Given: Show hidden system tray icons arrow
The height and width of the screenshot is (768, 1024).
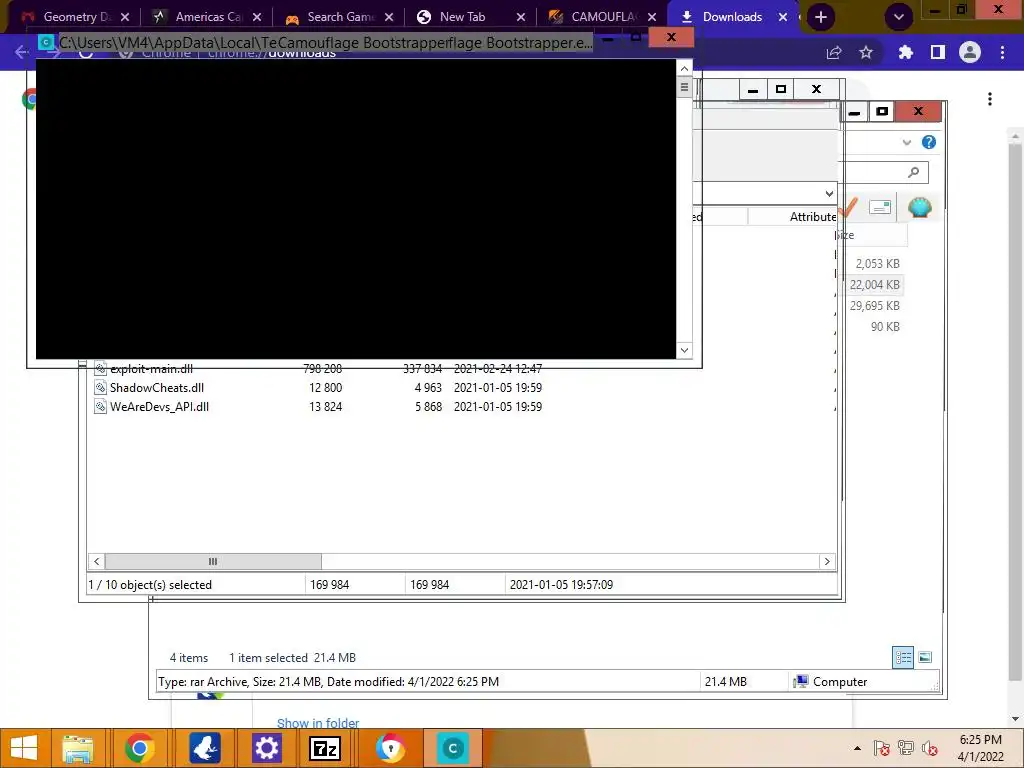Looking at the screenshot, I should tap(857, 748).
